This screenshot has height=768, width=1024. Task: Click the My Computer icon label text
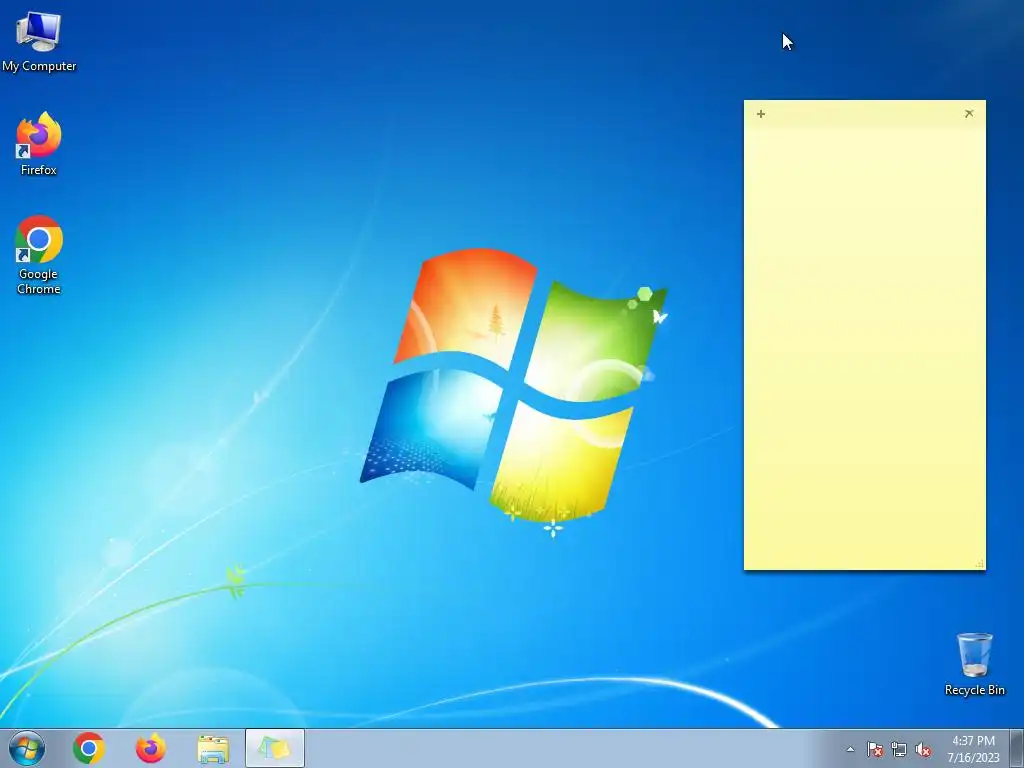tap(39, 66)
